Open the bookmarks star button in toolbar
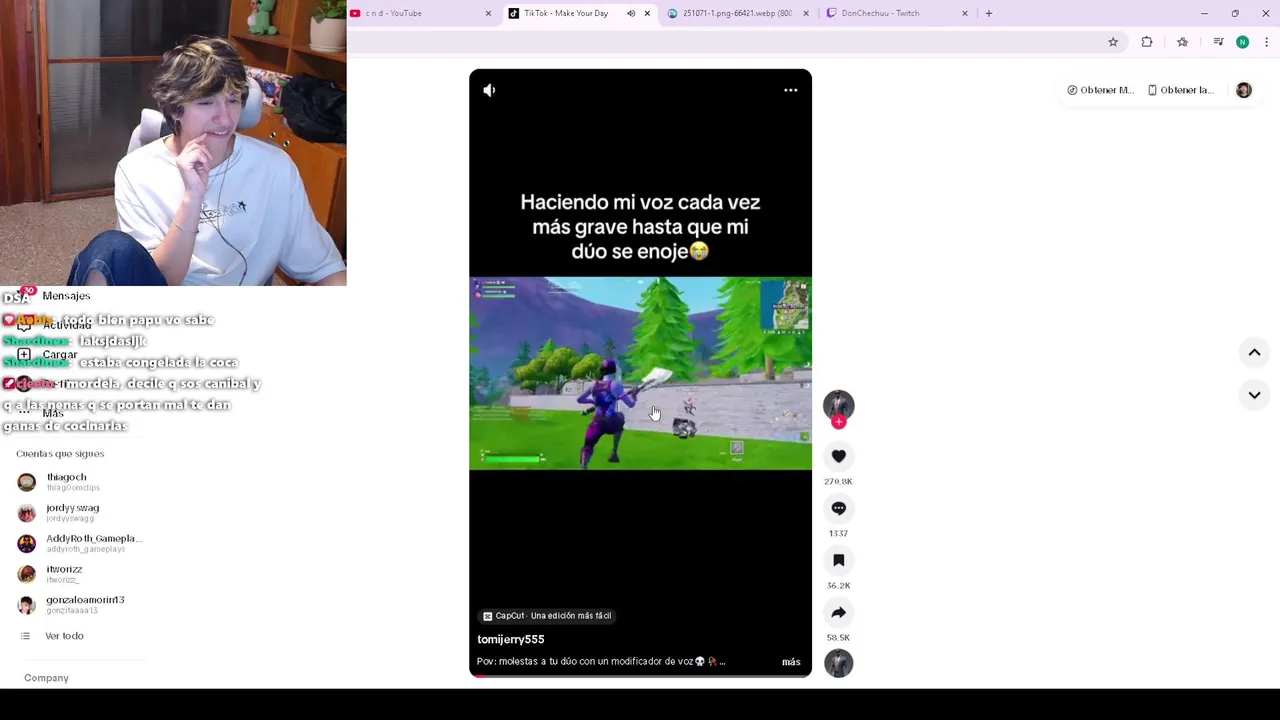 [1182, 42]
